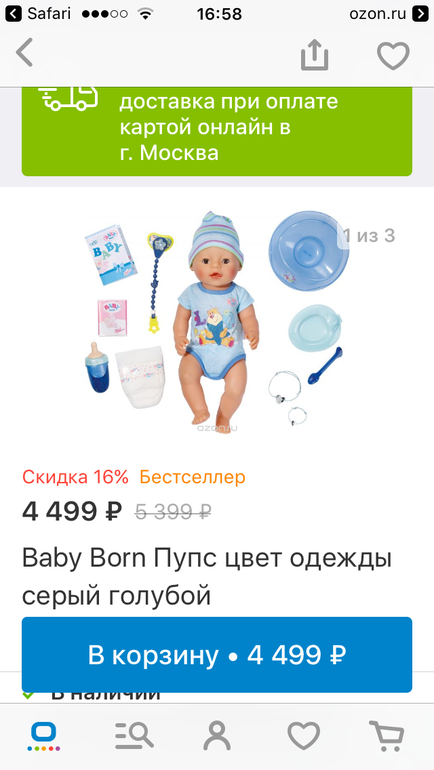This screenshot has height=770, width=434.
Task: Open the Ozon home tab icon
Action: click(44, 737)
